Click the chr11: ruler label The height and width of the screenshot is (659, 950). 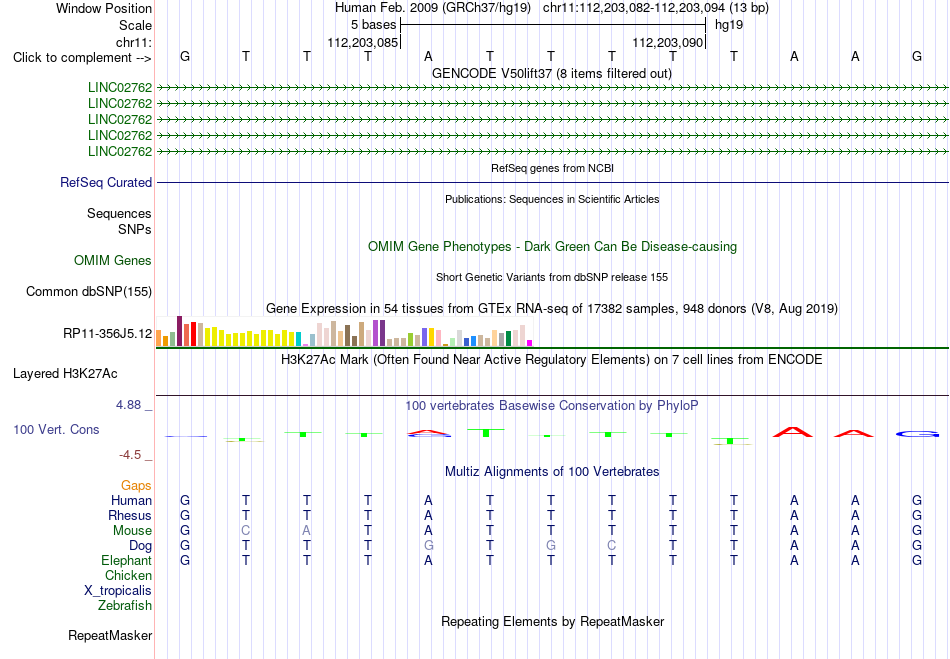click(134, 42)
